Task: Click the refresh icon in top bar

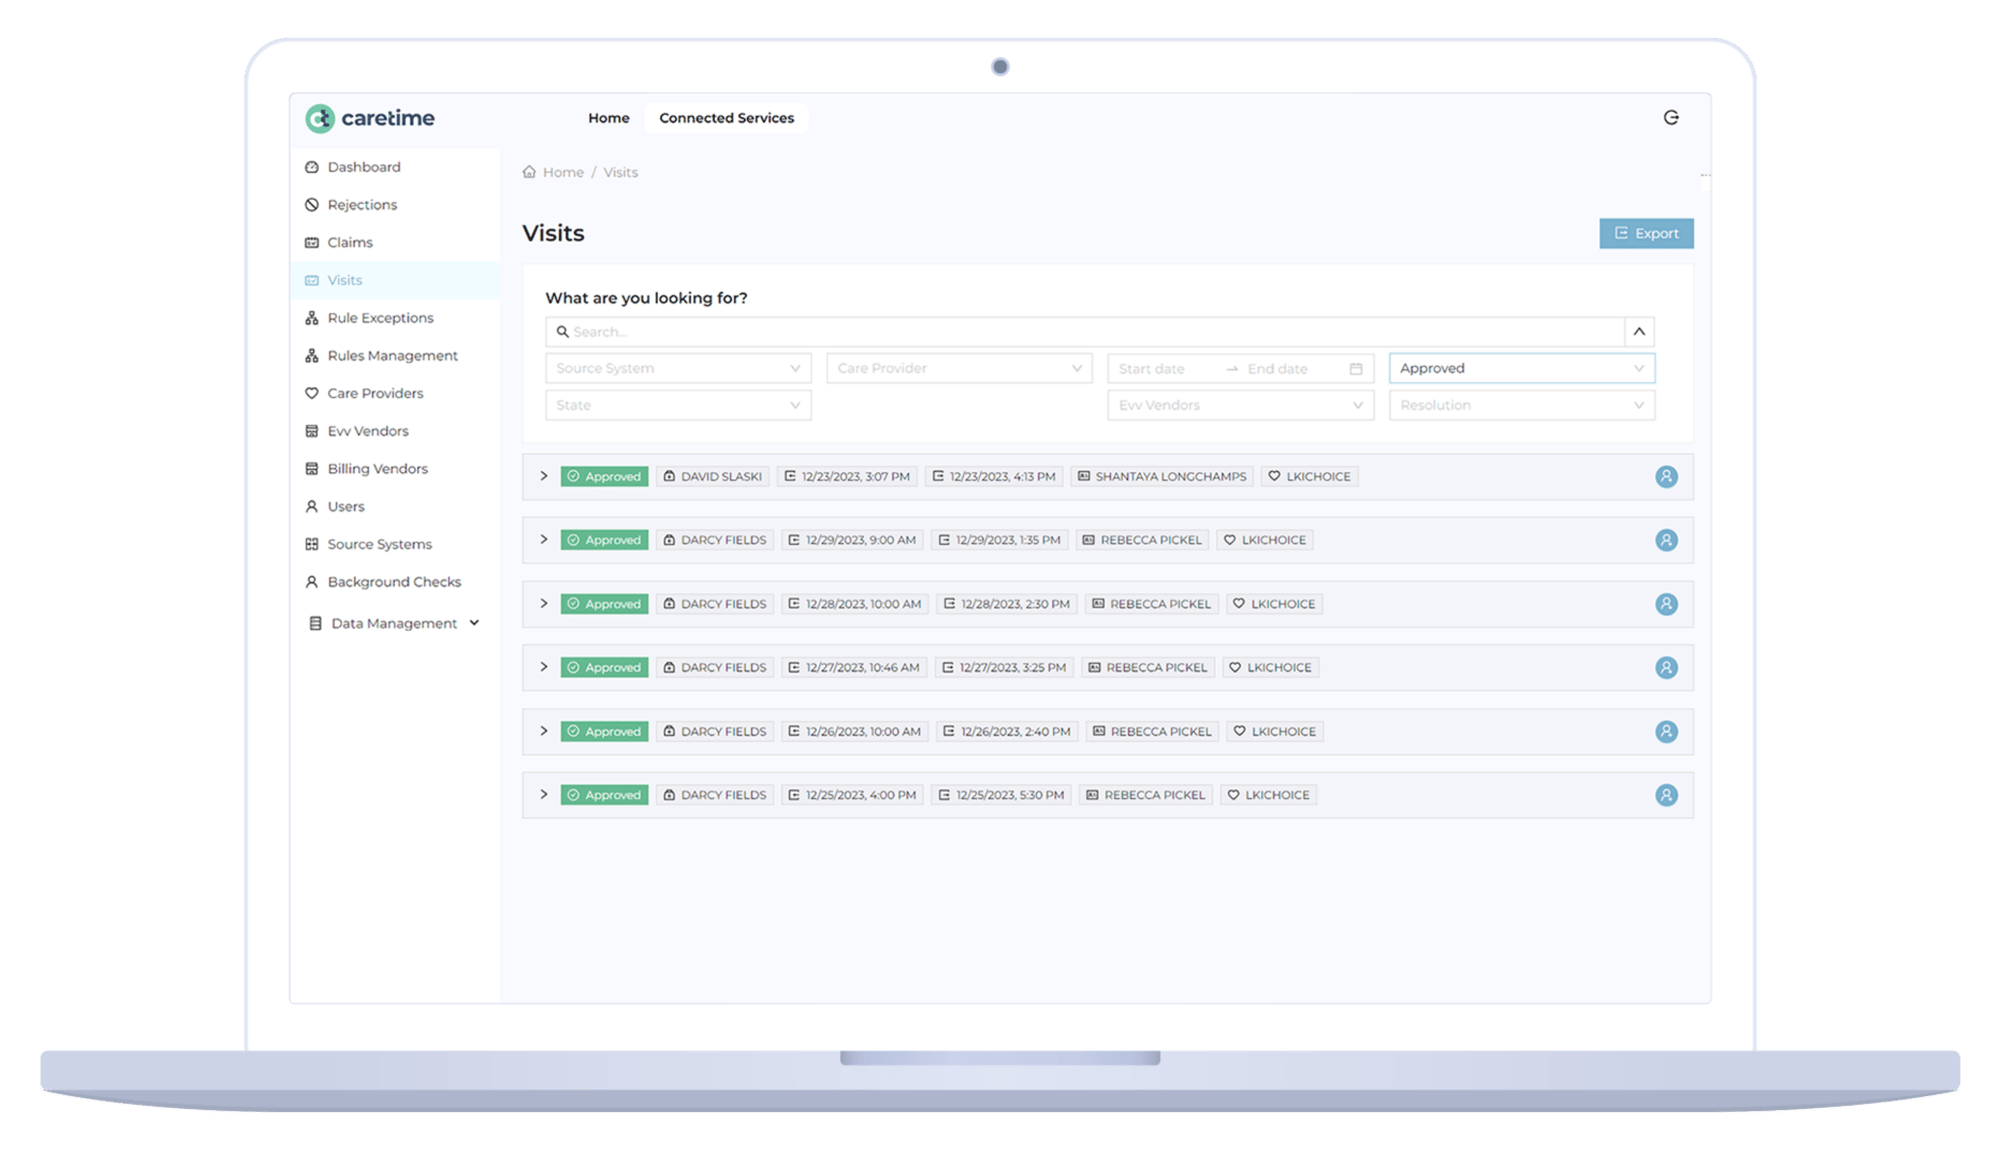Action: click(1671, 118)
